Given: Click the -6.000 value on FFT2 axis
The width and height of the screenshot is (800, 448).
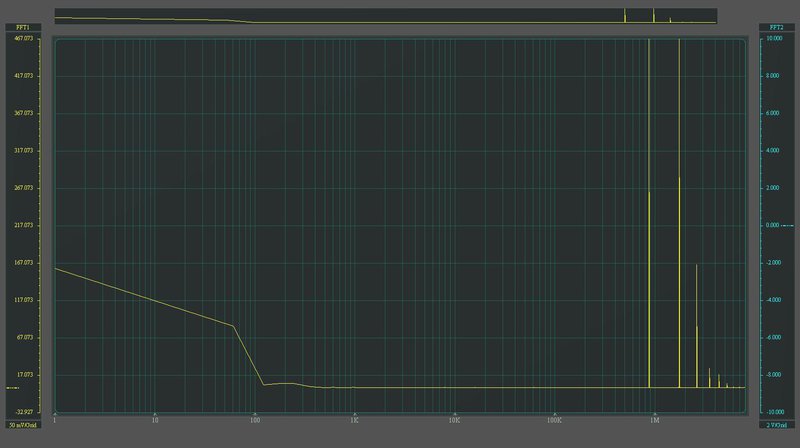Looking at the screenshot, I should tap(773, 337).
